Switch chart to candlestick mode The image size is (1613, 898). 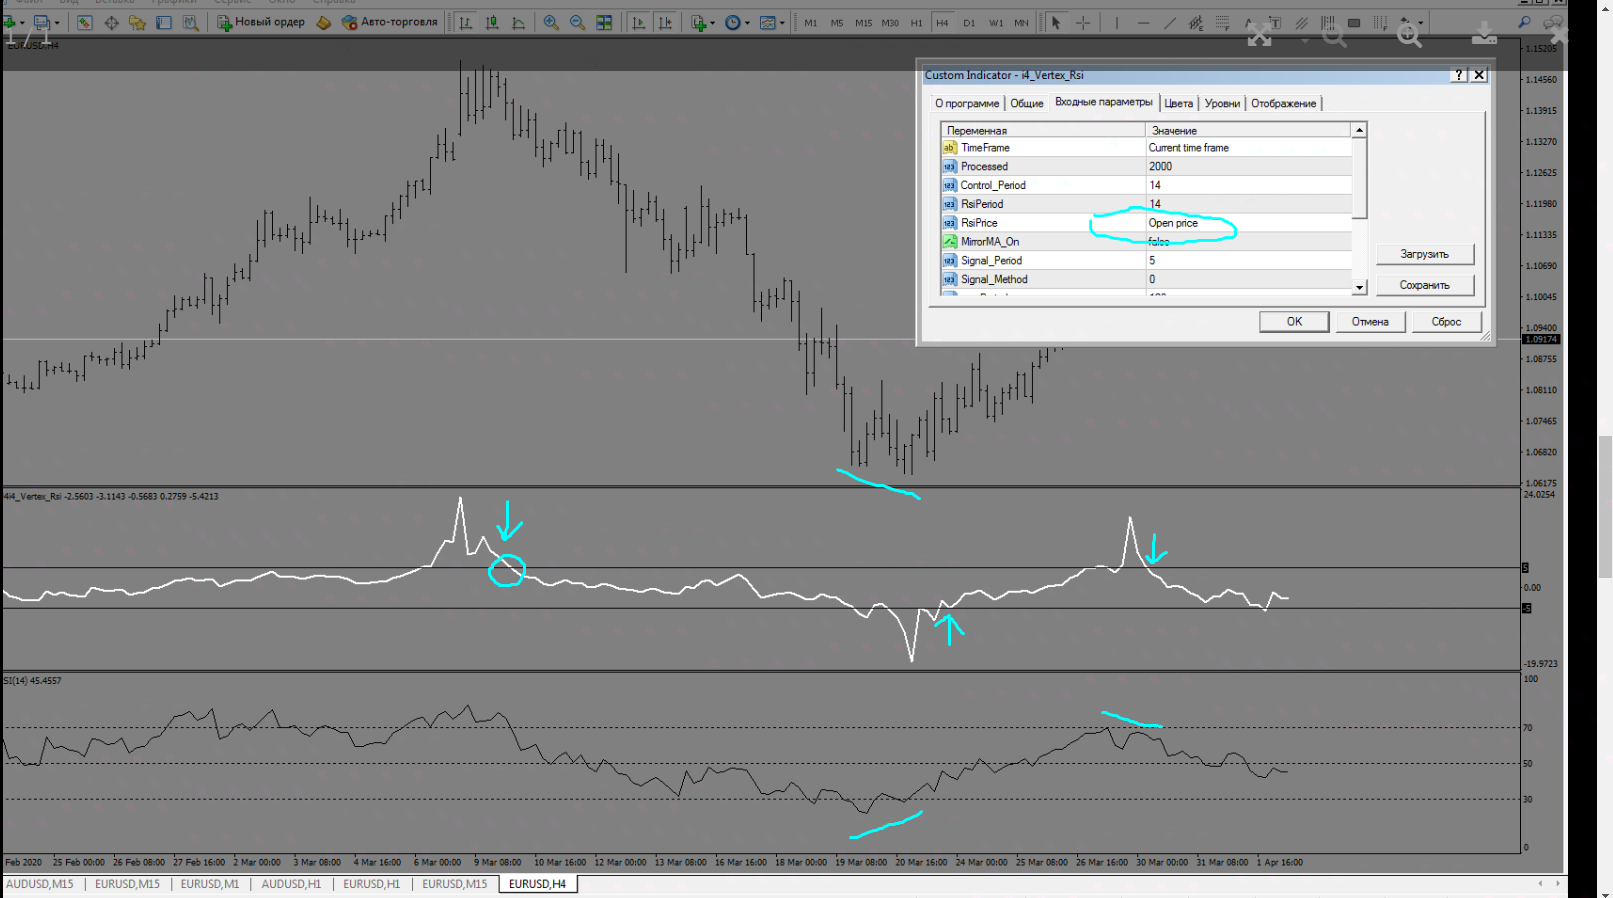tap(492, 22)
